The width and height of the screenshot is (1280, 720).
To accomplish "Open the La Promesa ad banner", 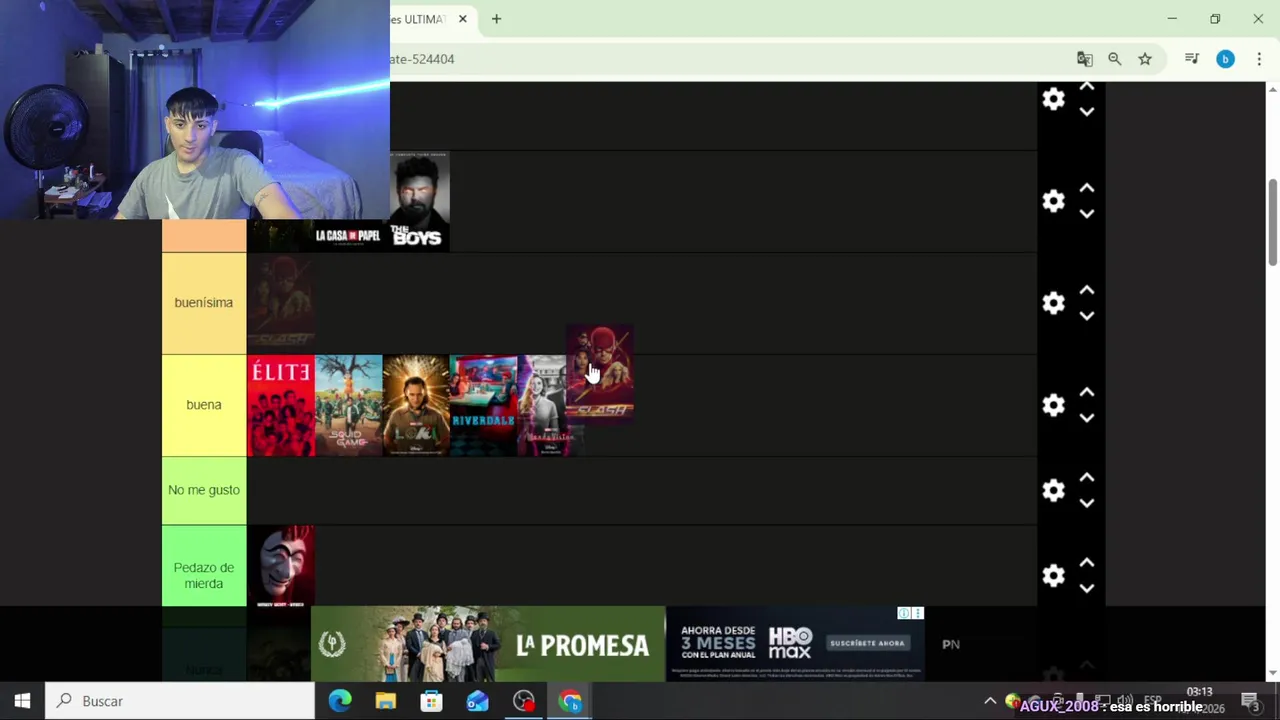I will click(488, 644).
